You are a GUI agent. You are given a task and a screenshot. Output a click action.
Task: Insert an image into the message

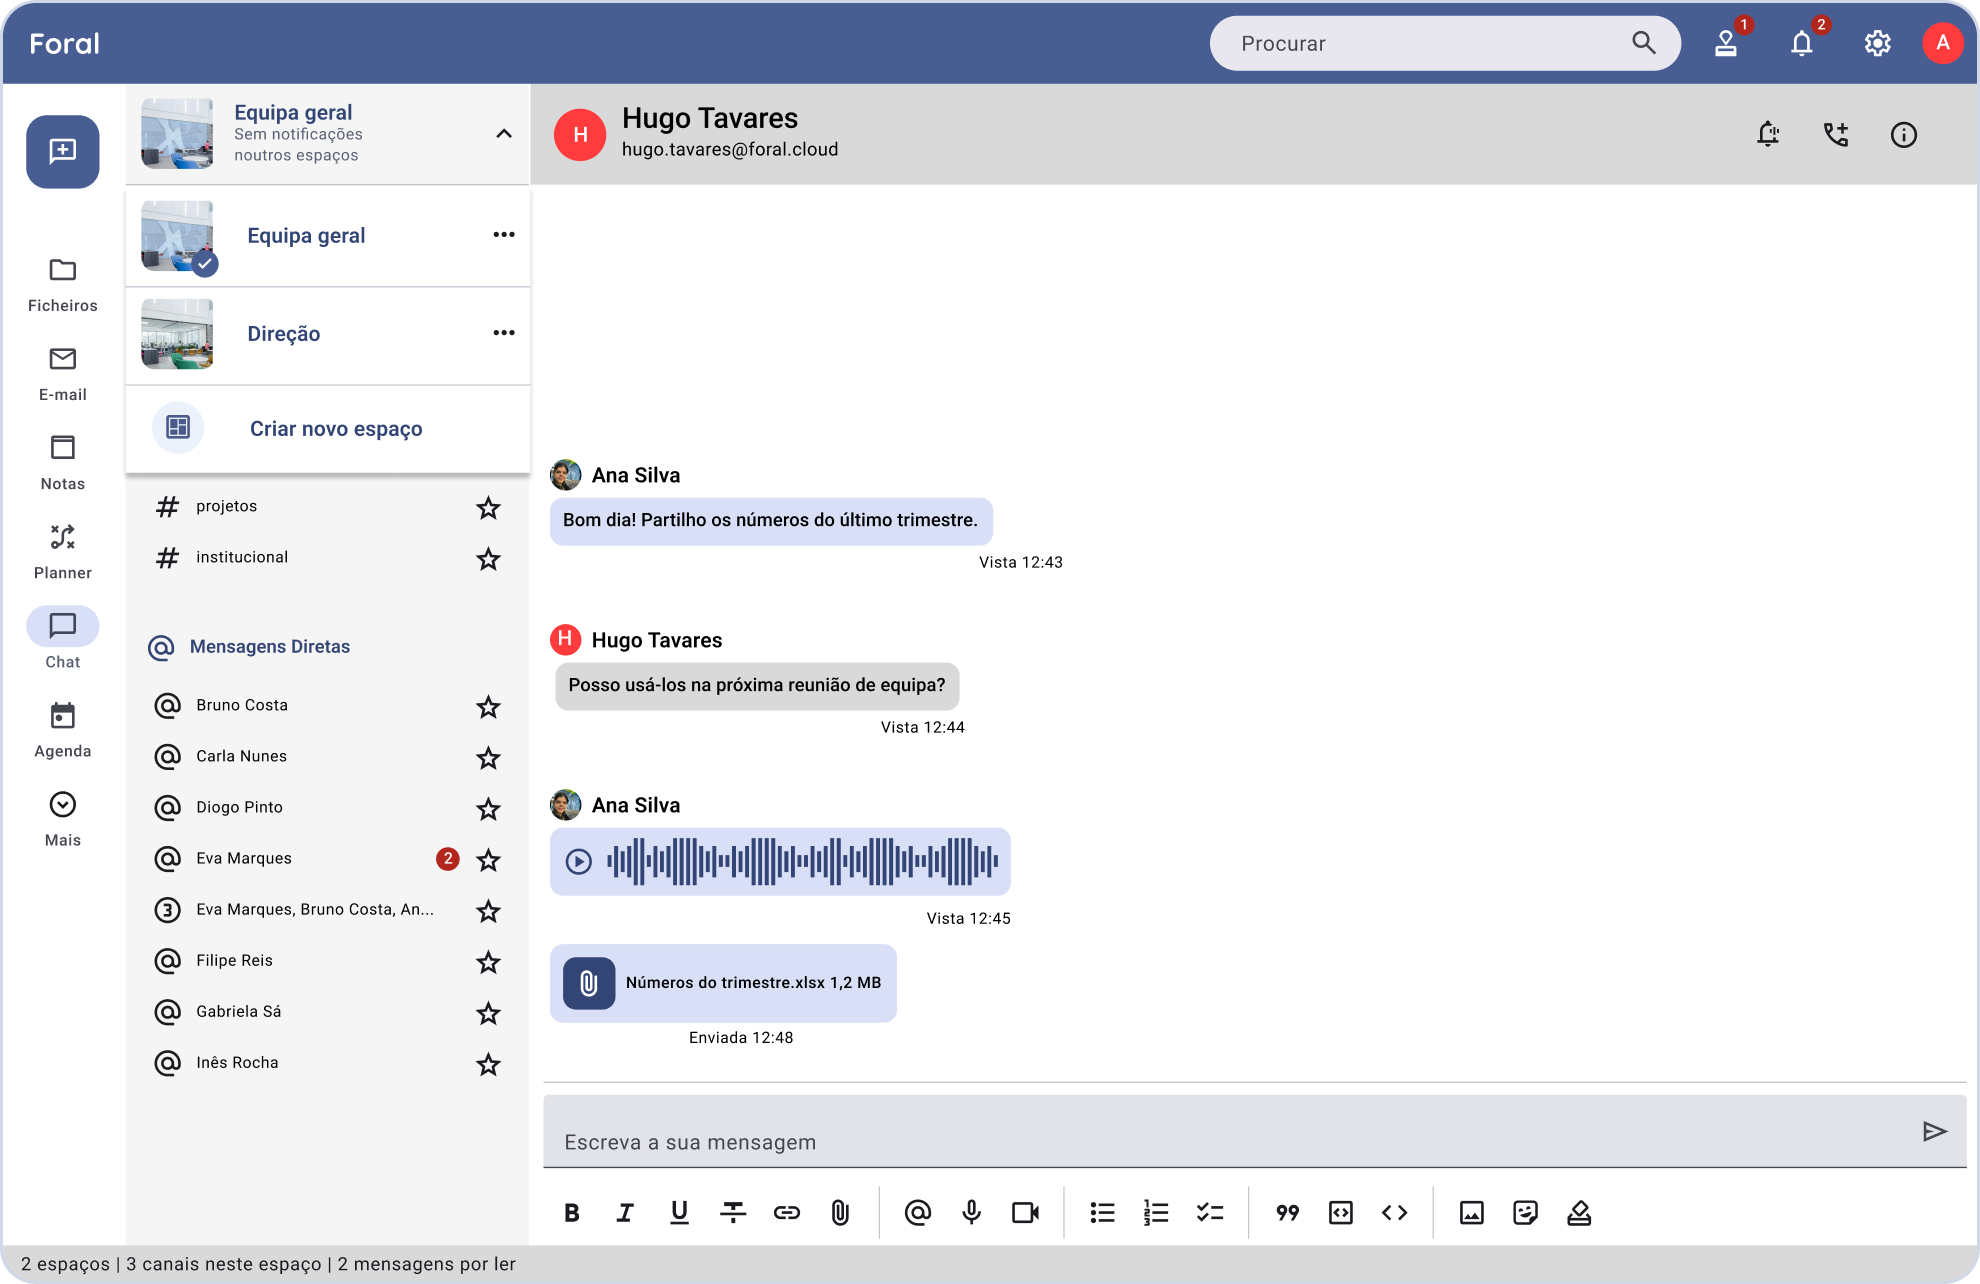[1472, 1213]
